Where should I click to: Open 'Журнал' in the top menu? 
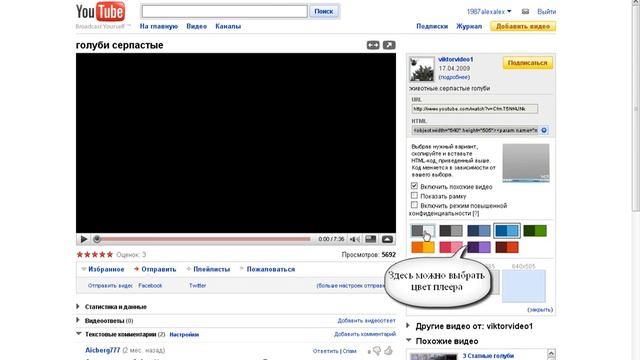click(x=469, y=26)
